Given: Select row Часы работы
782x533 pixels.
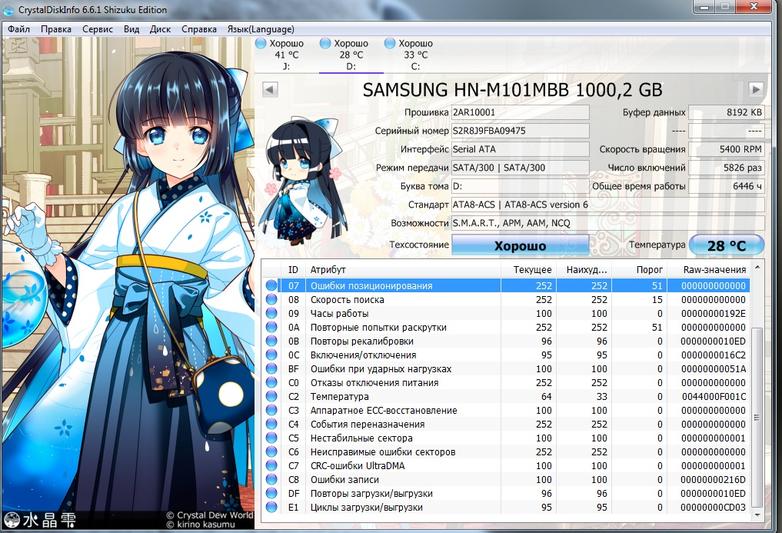Looking at the screenshot, I should pyautogui.click(x=506, y=314).
